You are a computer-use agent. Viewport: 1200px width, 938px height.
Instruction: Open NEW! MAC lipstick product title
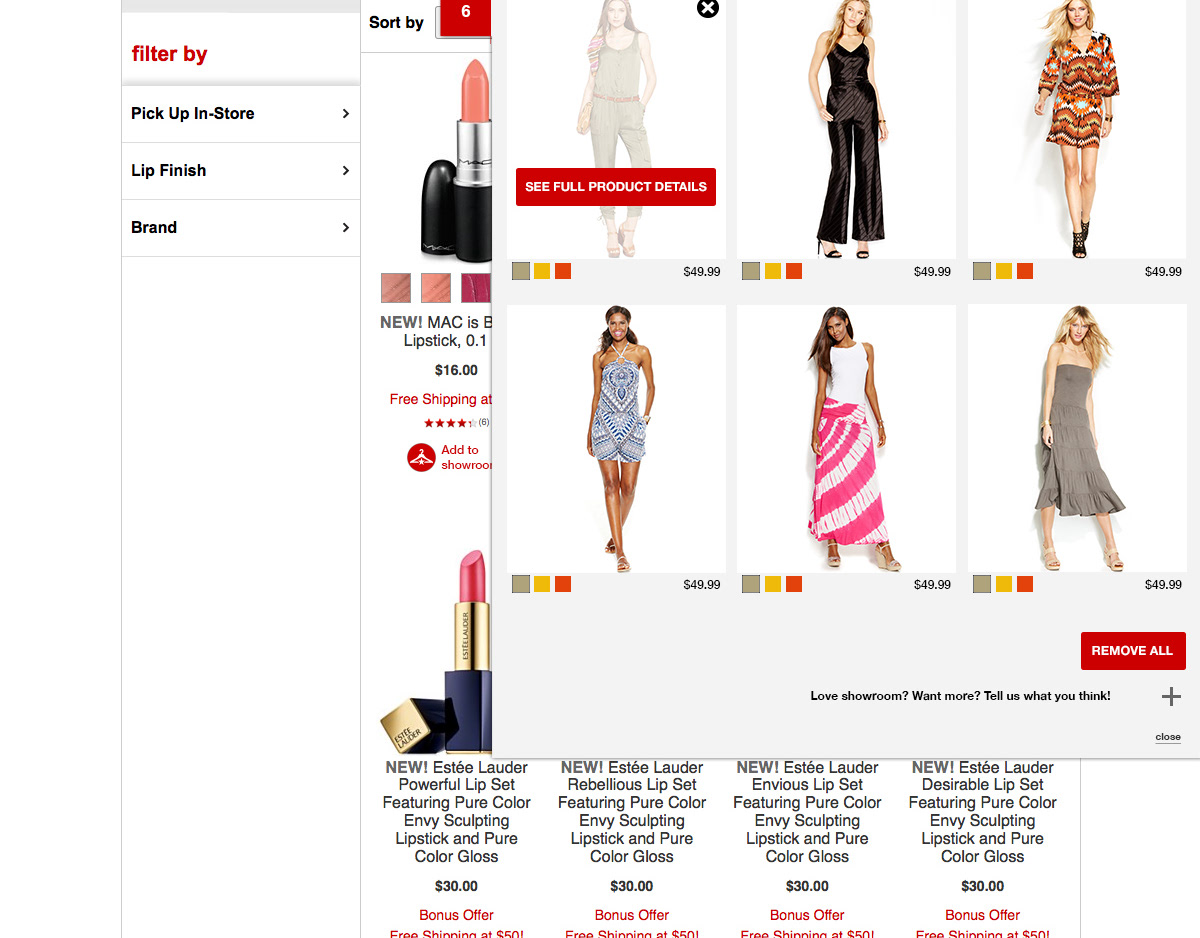(x=437, y=332)
